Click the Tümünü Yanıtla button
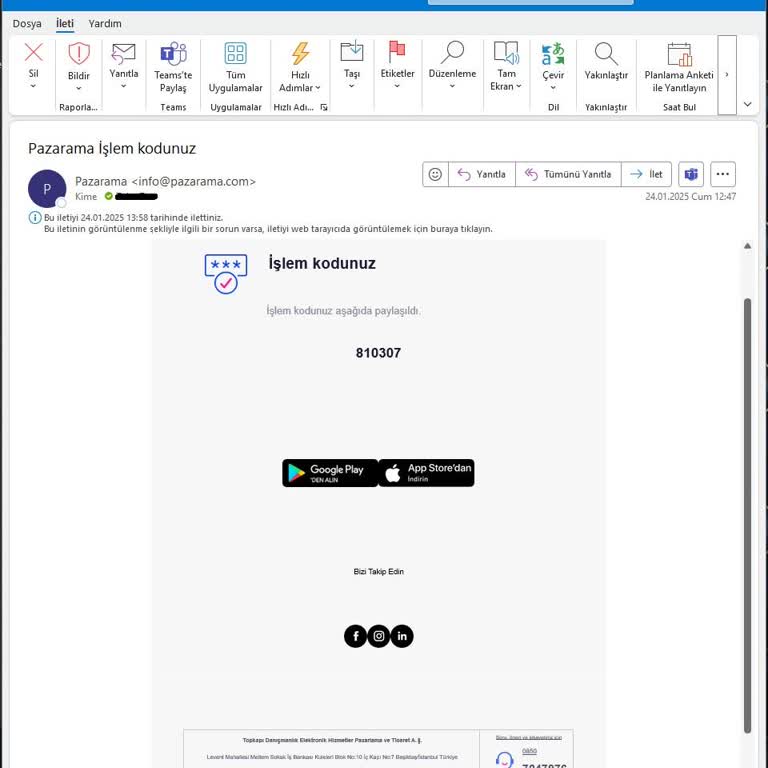768x768 pixels. coord(568,174)
